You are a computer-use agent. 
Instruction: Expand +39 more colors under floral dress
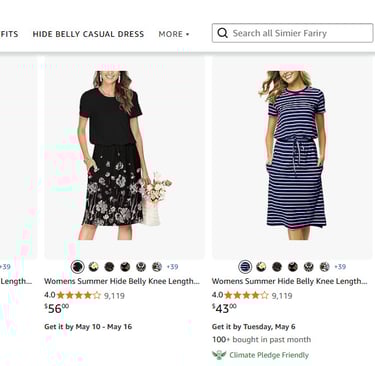[172, 267]
